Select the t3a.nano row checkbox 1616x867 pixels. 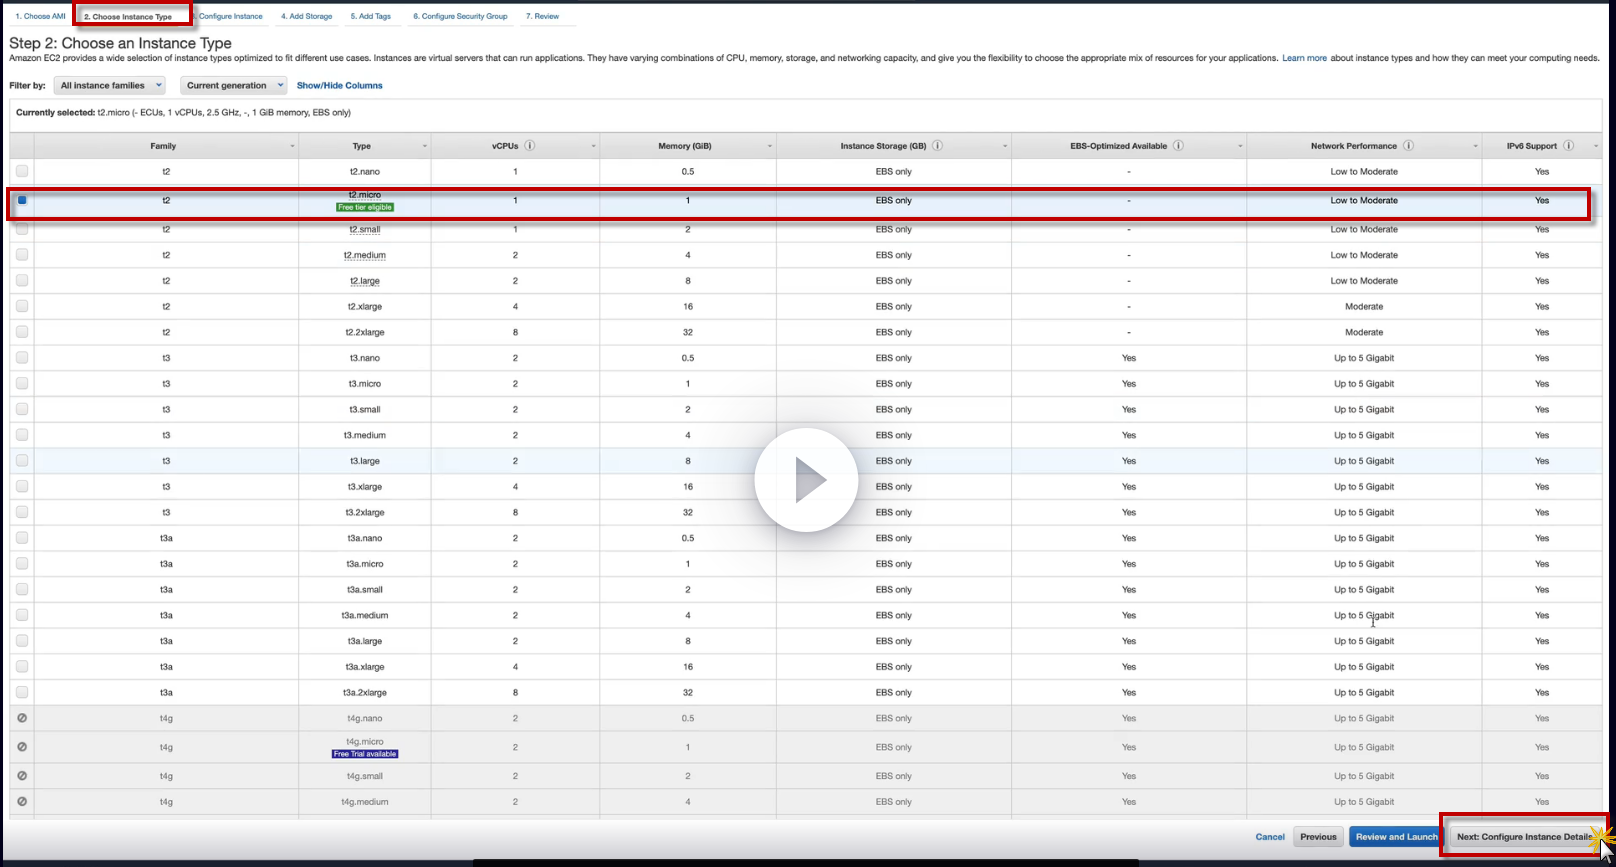tap(22, 538)
